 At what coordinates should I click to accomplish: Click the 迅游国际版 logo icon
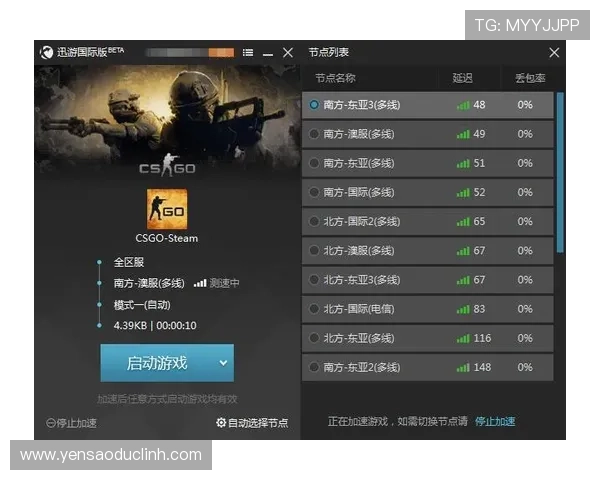pos(47,52)
